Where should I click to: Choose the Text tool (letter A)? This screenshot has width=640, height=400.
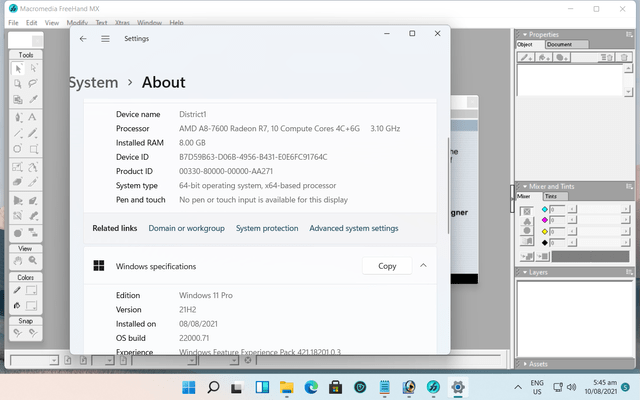tap(33, 118)
